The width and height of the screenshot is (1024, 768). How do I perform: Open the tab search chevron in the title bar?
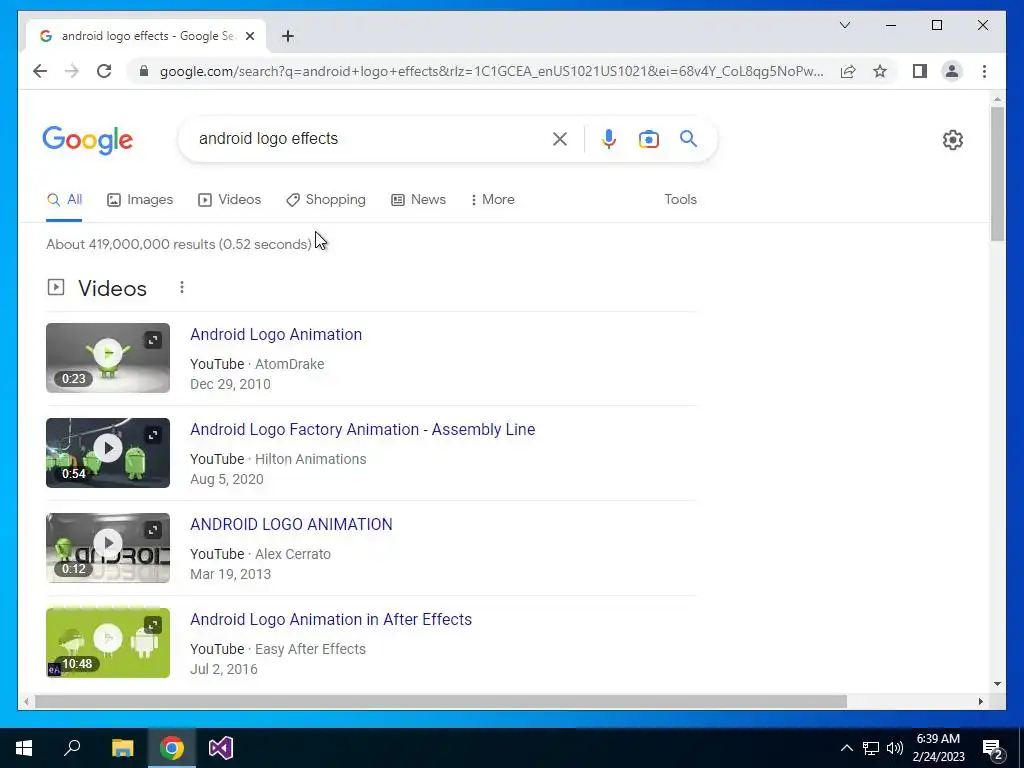[844, 25]
